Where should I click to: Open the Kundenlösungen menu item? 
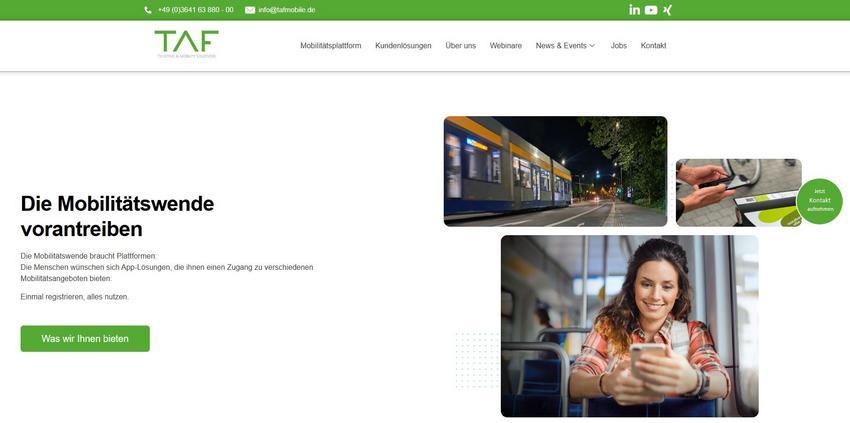[x=403, y=46]
